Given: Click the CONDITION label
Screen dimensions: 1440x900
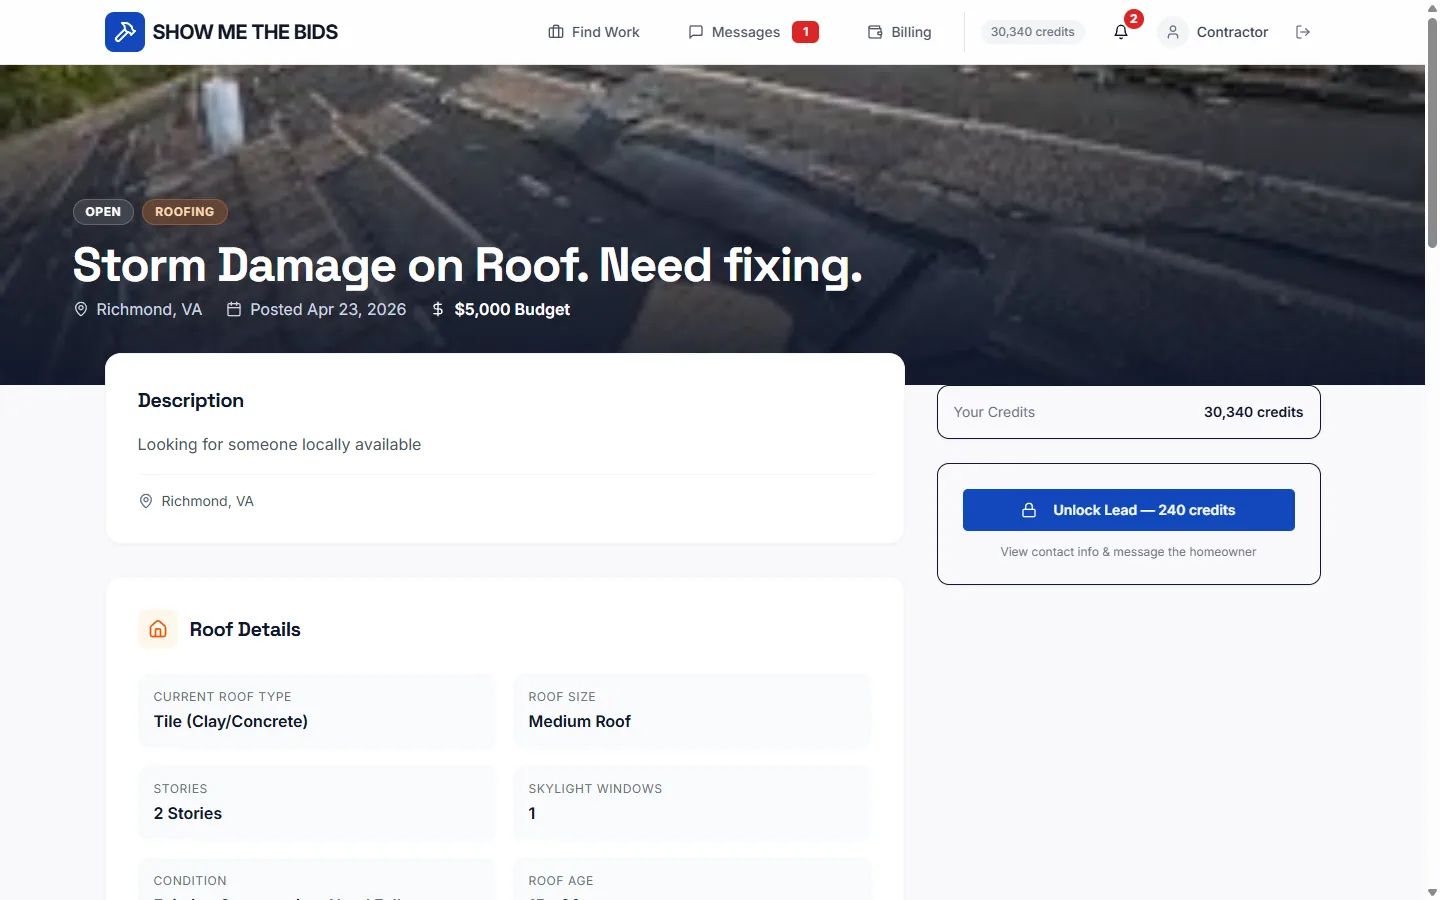Looking at the screenshot, I should (190, 881).
